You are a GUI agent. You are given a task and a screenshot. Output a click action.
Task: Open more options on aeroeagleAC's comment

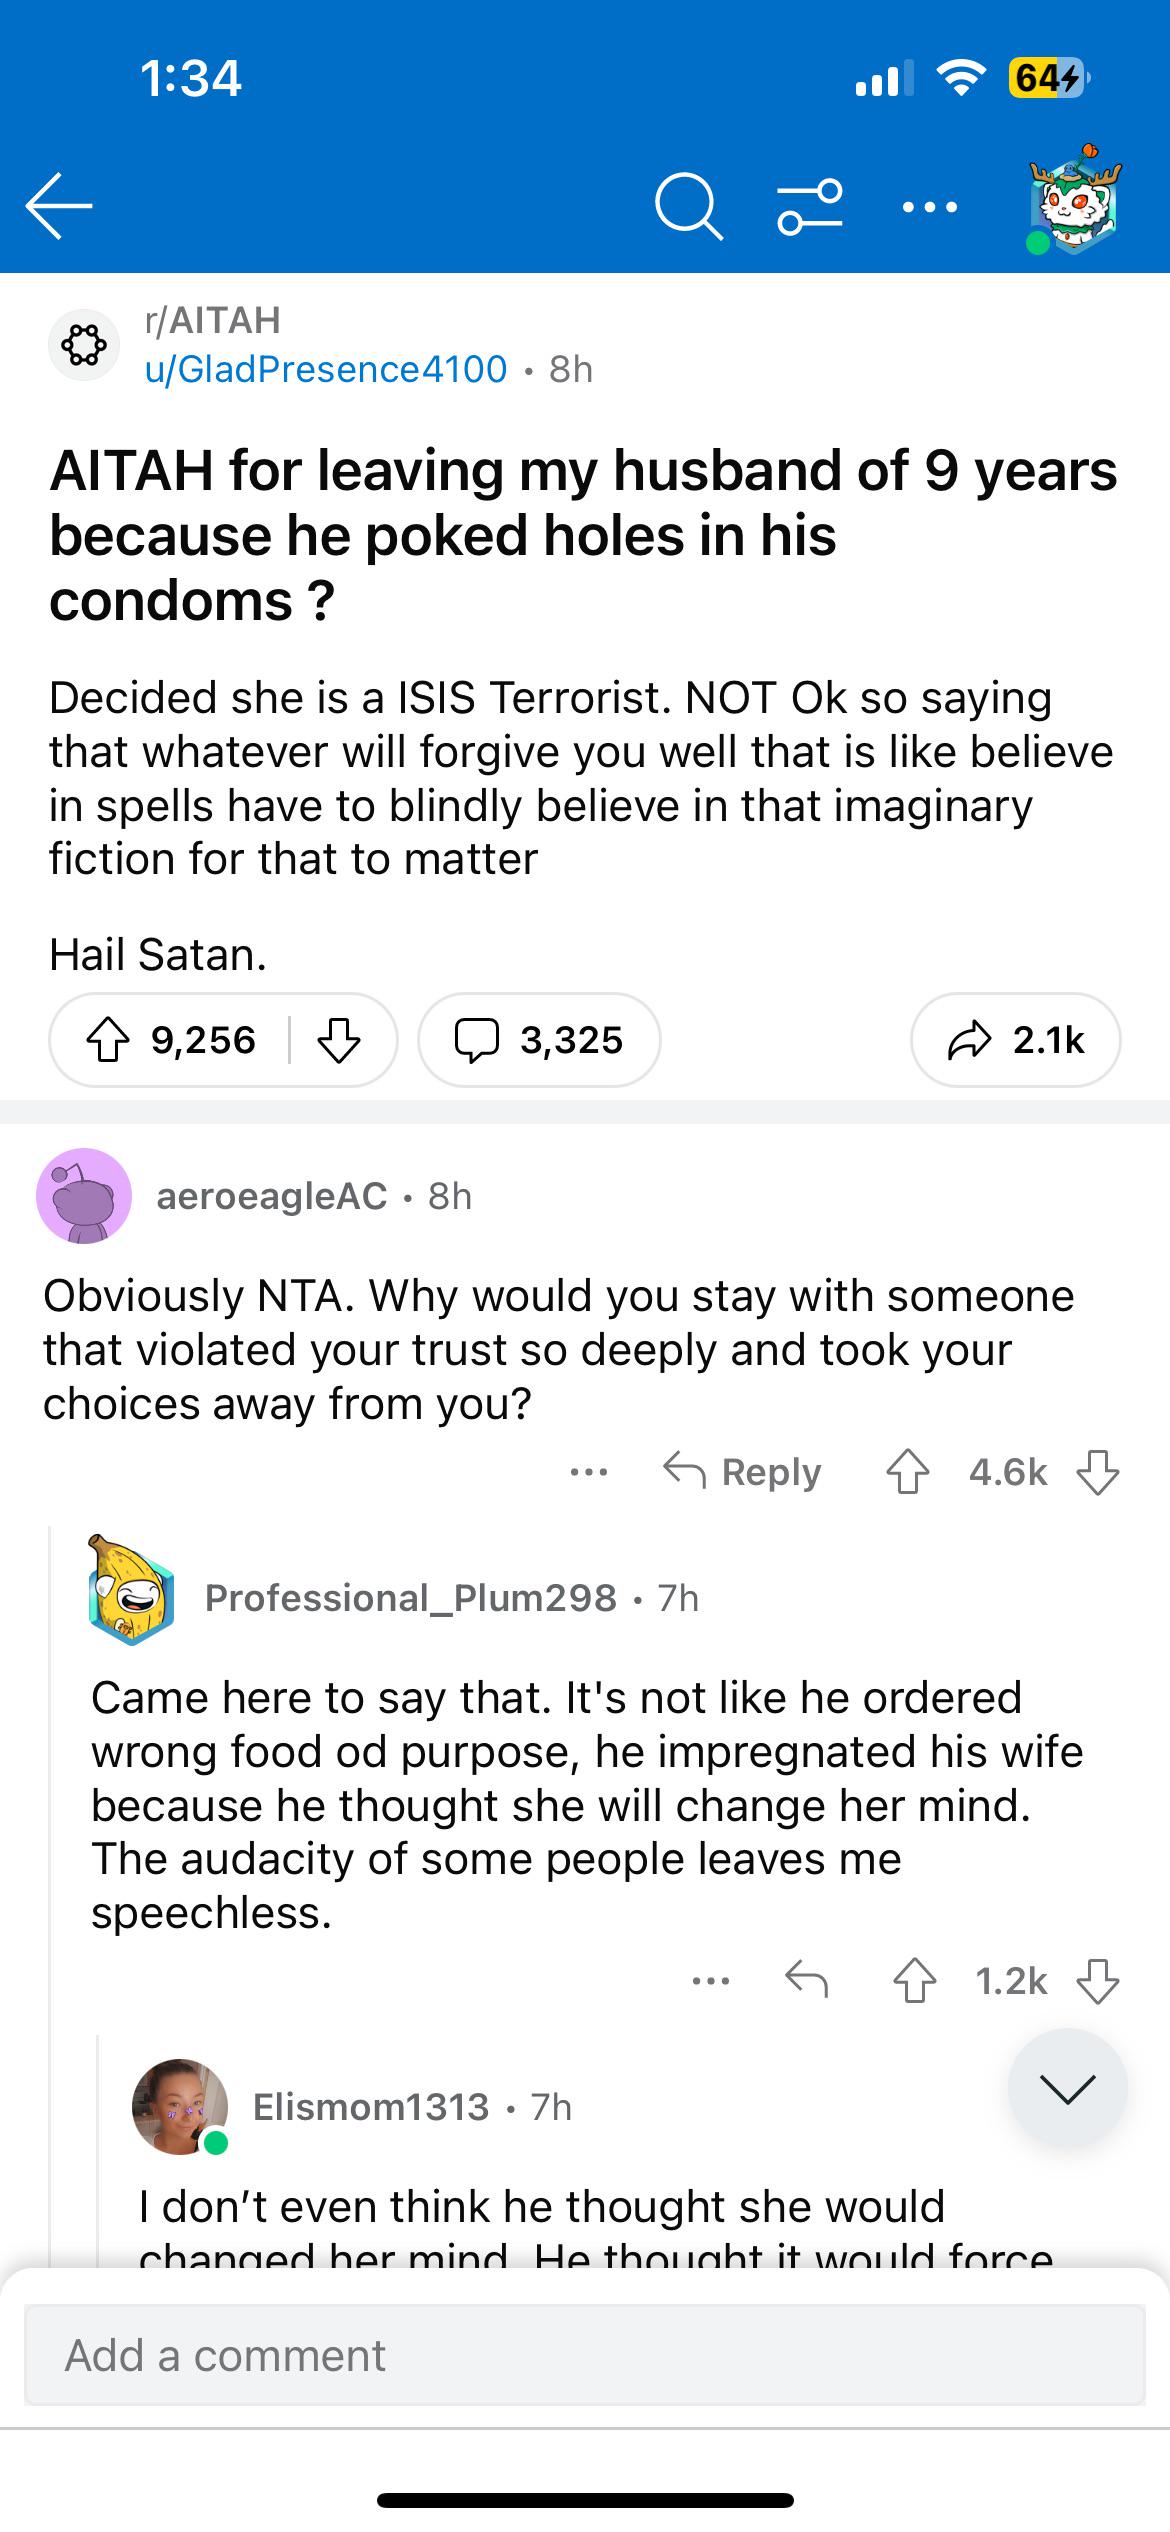click(589, 1472)
